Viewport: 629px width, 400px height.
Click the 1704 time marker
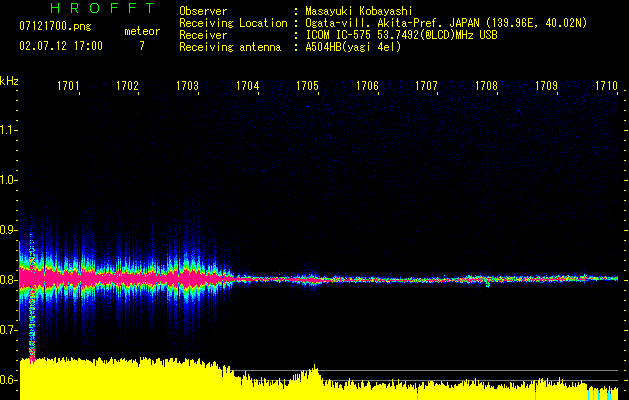[x=248, y=86]
